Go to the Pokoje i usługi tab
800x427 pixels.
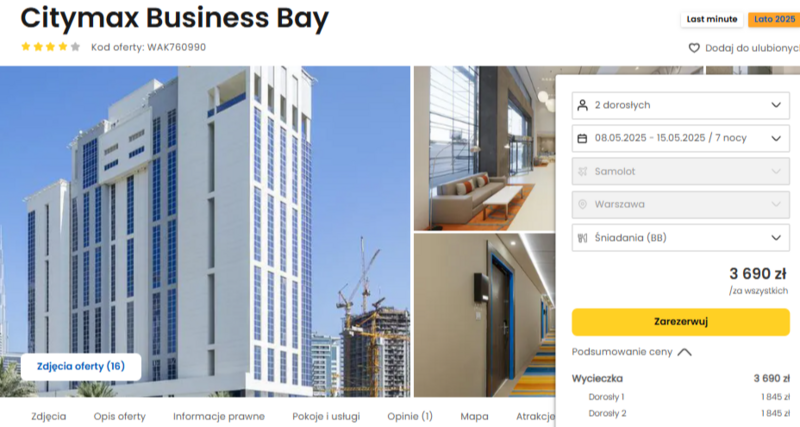coord(326,416)
